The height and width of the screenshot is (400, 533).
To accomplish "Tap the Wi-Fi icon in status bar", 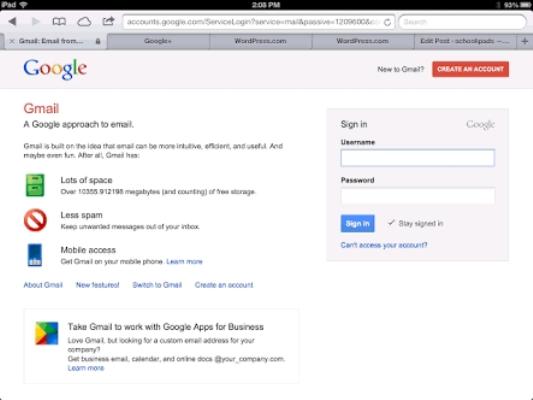I will pyautogui.click(x=23, y=4).
